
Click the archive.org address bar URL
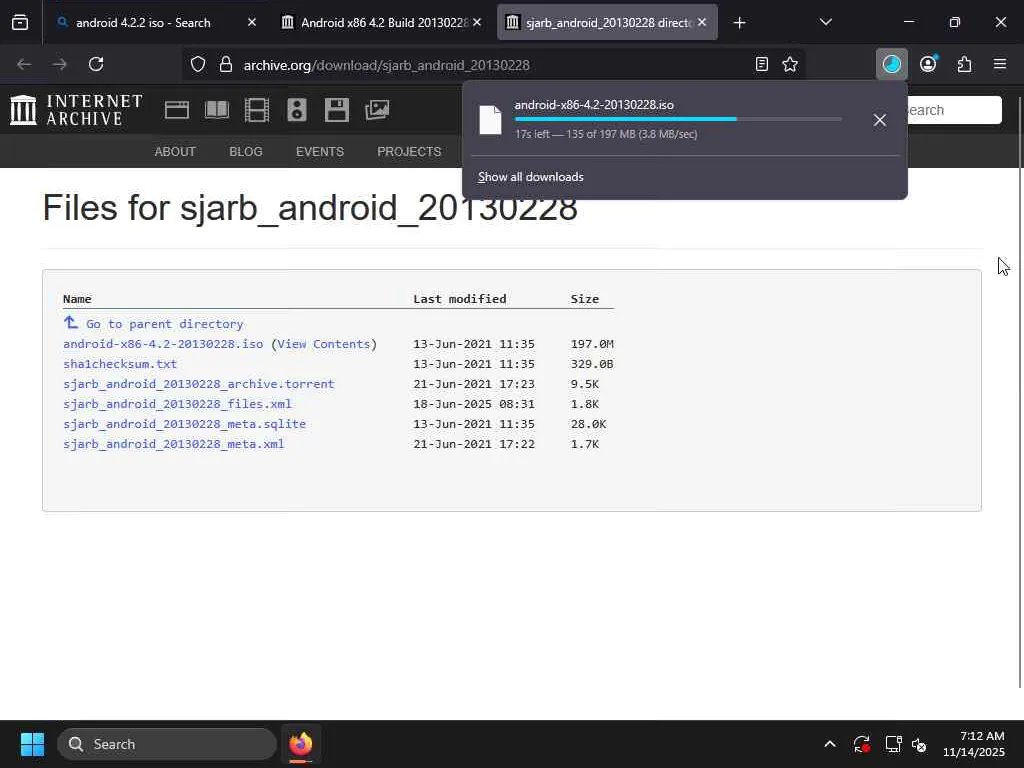(x=386, y=65)
